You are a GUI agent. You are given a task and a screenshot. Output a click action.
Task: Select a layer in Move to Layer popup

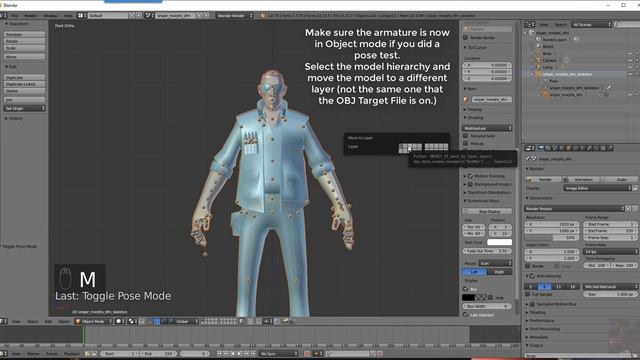[x=410, y=148]
